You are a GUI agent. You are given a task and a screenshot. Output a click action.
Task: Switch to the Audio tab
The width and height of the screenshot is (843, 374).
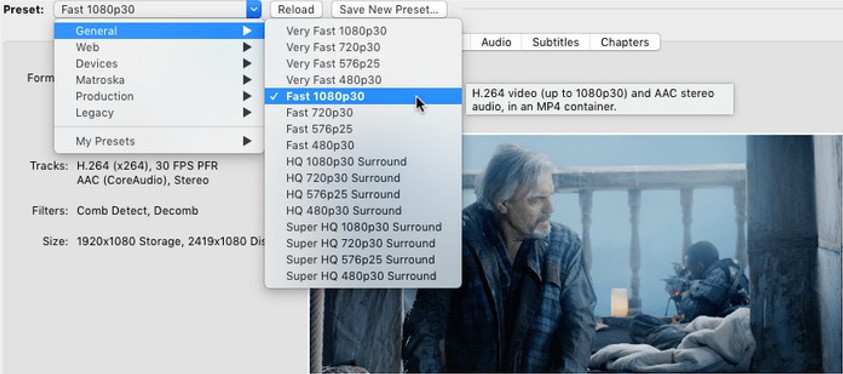click(x=496, y=42)
